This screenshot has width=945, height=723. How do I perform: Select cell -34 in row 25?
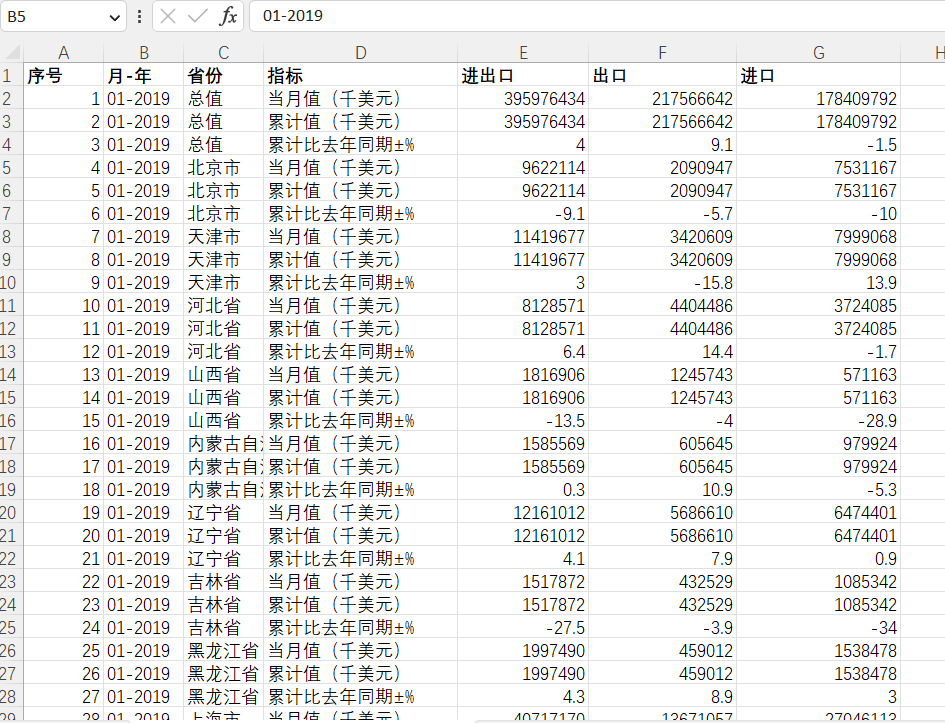point(818,628)
